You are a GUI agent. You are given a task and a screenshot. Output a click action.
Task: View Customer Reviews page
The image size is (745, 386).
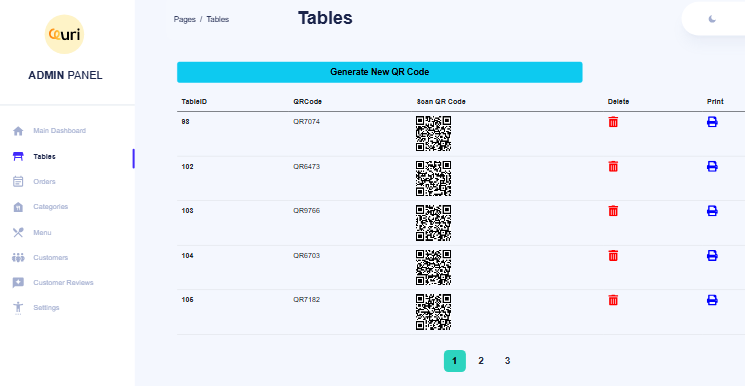[63, 282]
